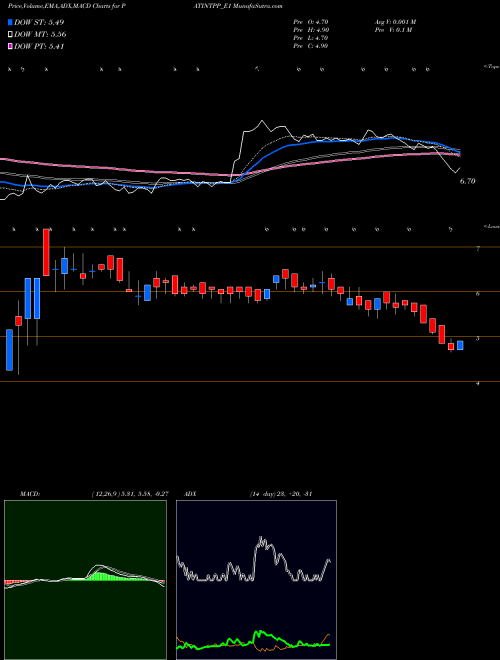Viewport: 500px width, 660px height.
Task: Click the tallest red candlestick near level 7
Action: coord(46,252)
